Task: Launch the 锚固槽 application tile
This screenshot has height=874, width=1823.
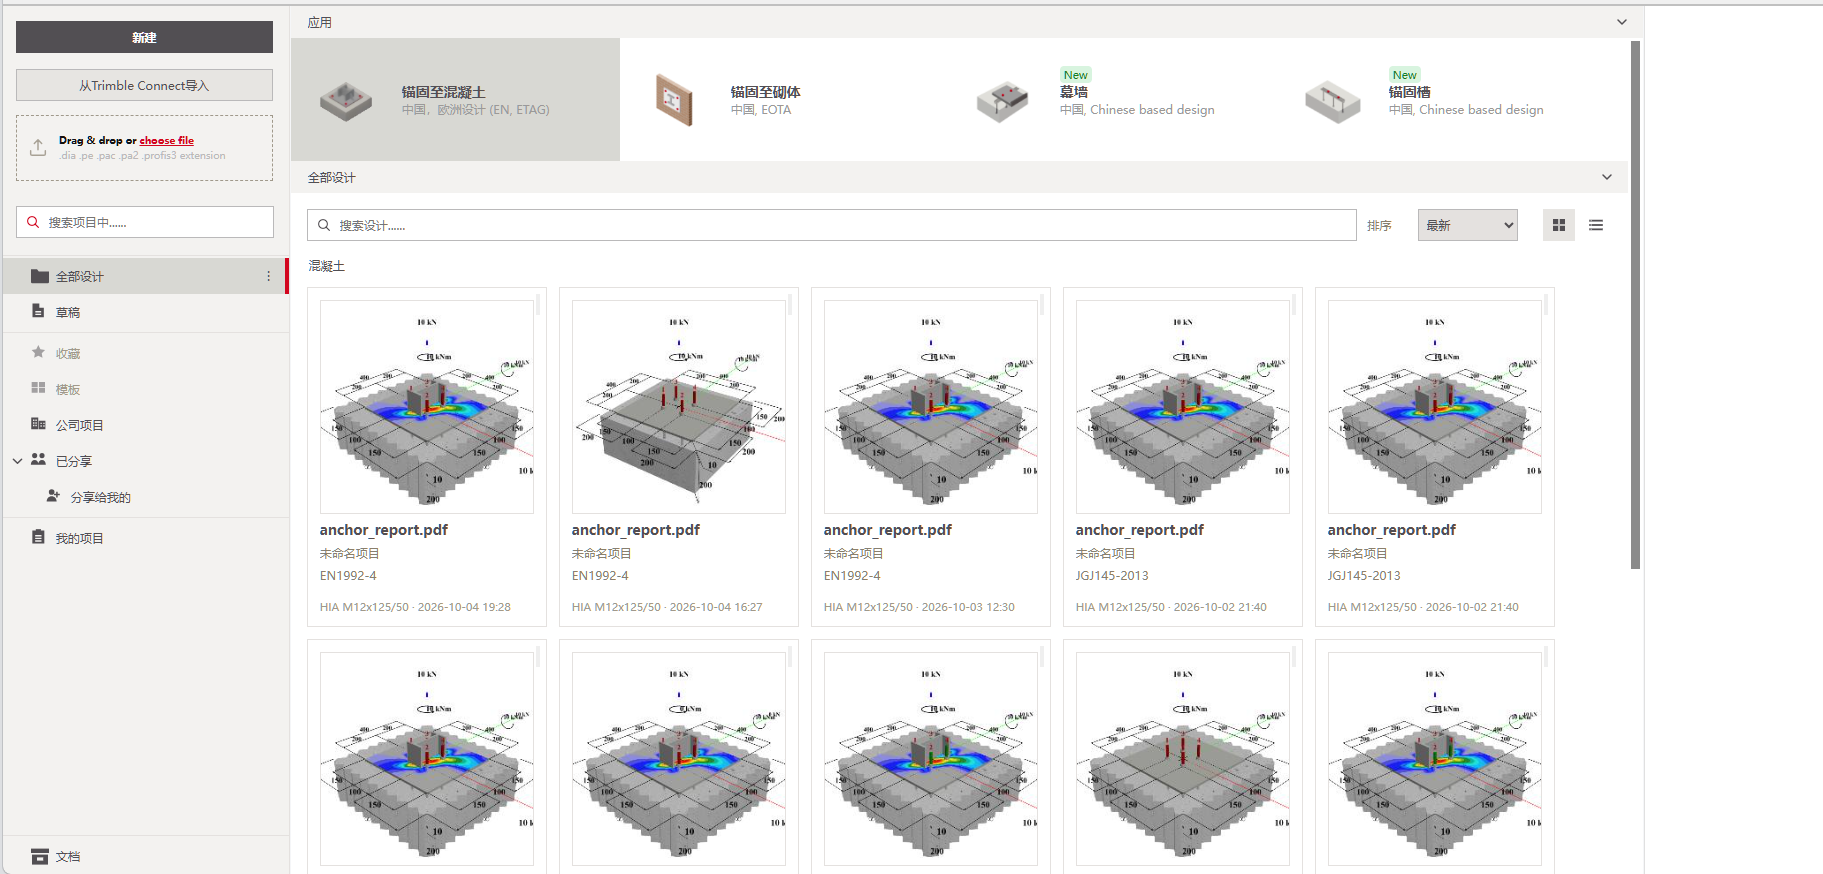Action: [x=1442, y=100]
